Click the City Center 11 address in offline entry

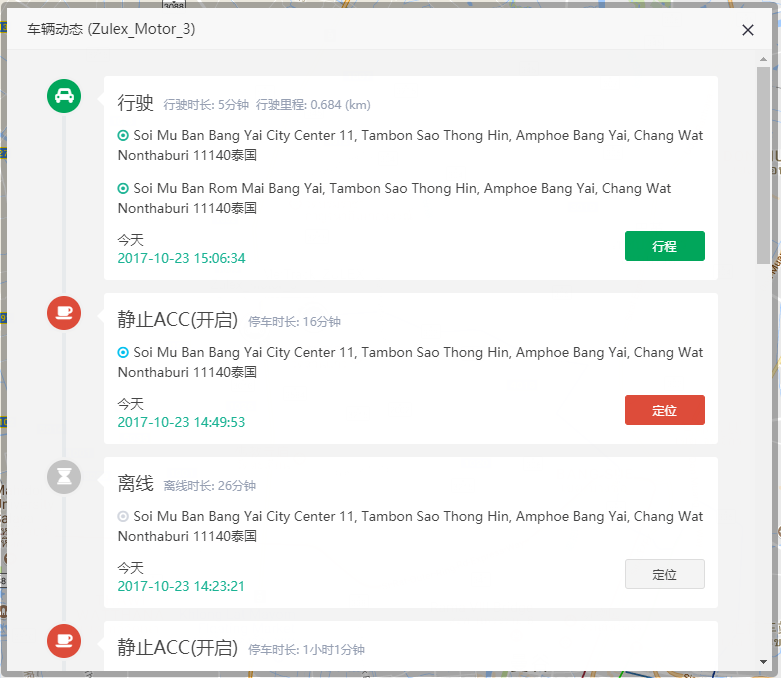coord(410,526)
